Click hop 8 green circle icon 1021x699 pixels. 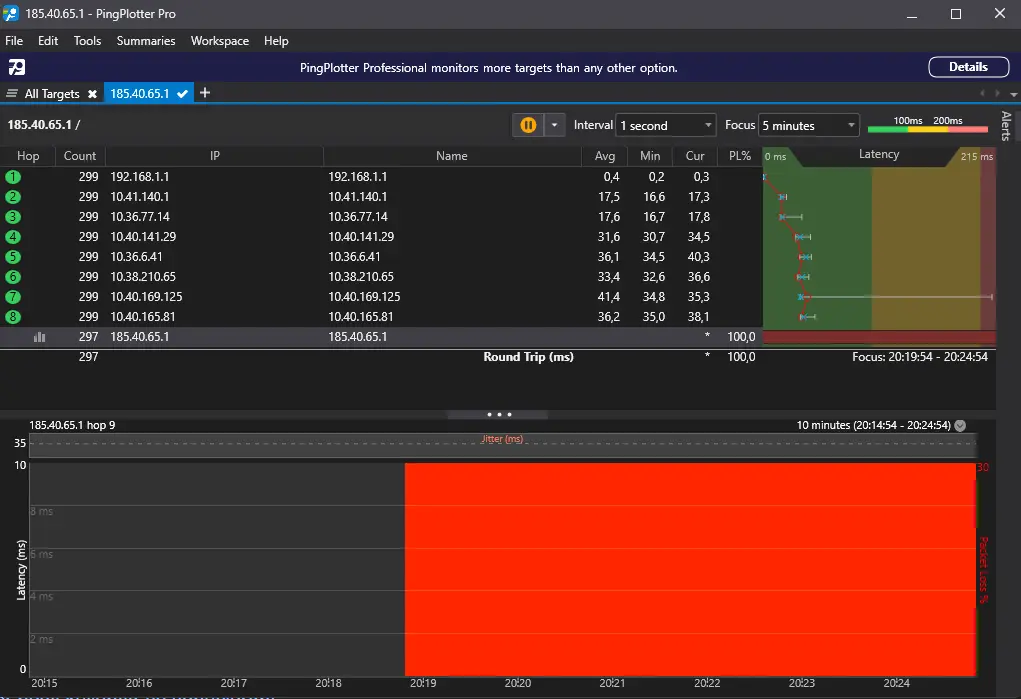12,317
